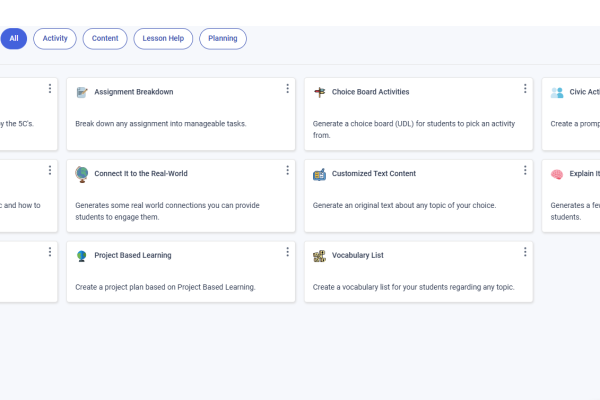Click the Explain It card title
Image resolution: width=600 pixels, height=400 pixels.
[584, 173]
